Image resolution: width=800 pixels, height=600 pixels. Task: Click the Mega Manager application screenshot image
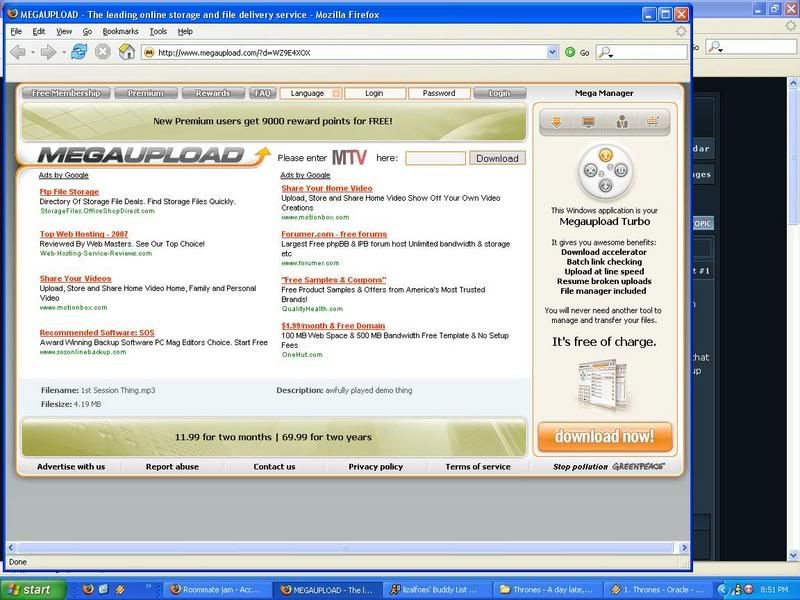click(x=602, y=385)
